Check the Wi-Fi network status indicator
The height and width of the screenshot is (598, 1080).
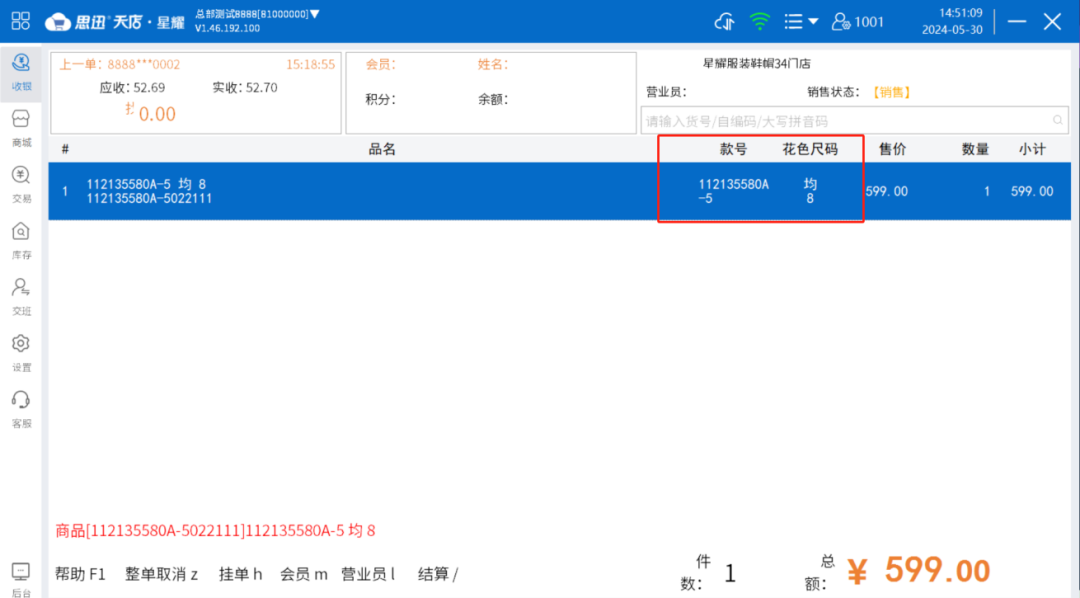[x=760, y=20]
